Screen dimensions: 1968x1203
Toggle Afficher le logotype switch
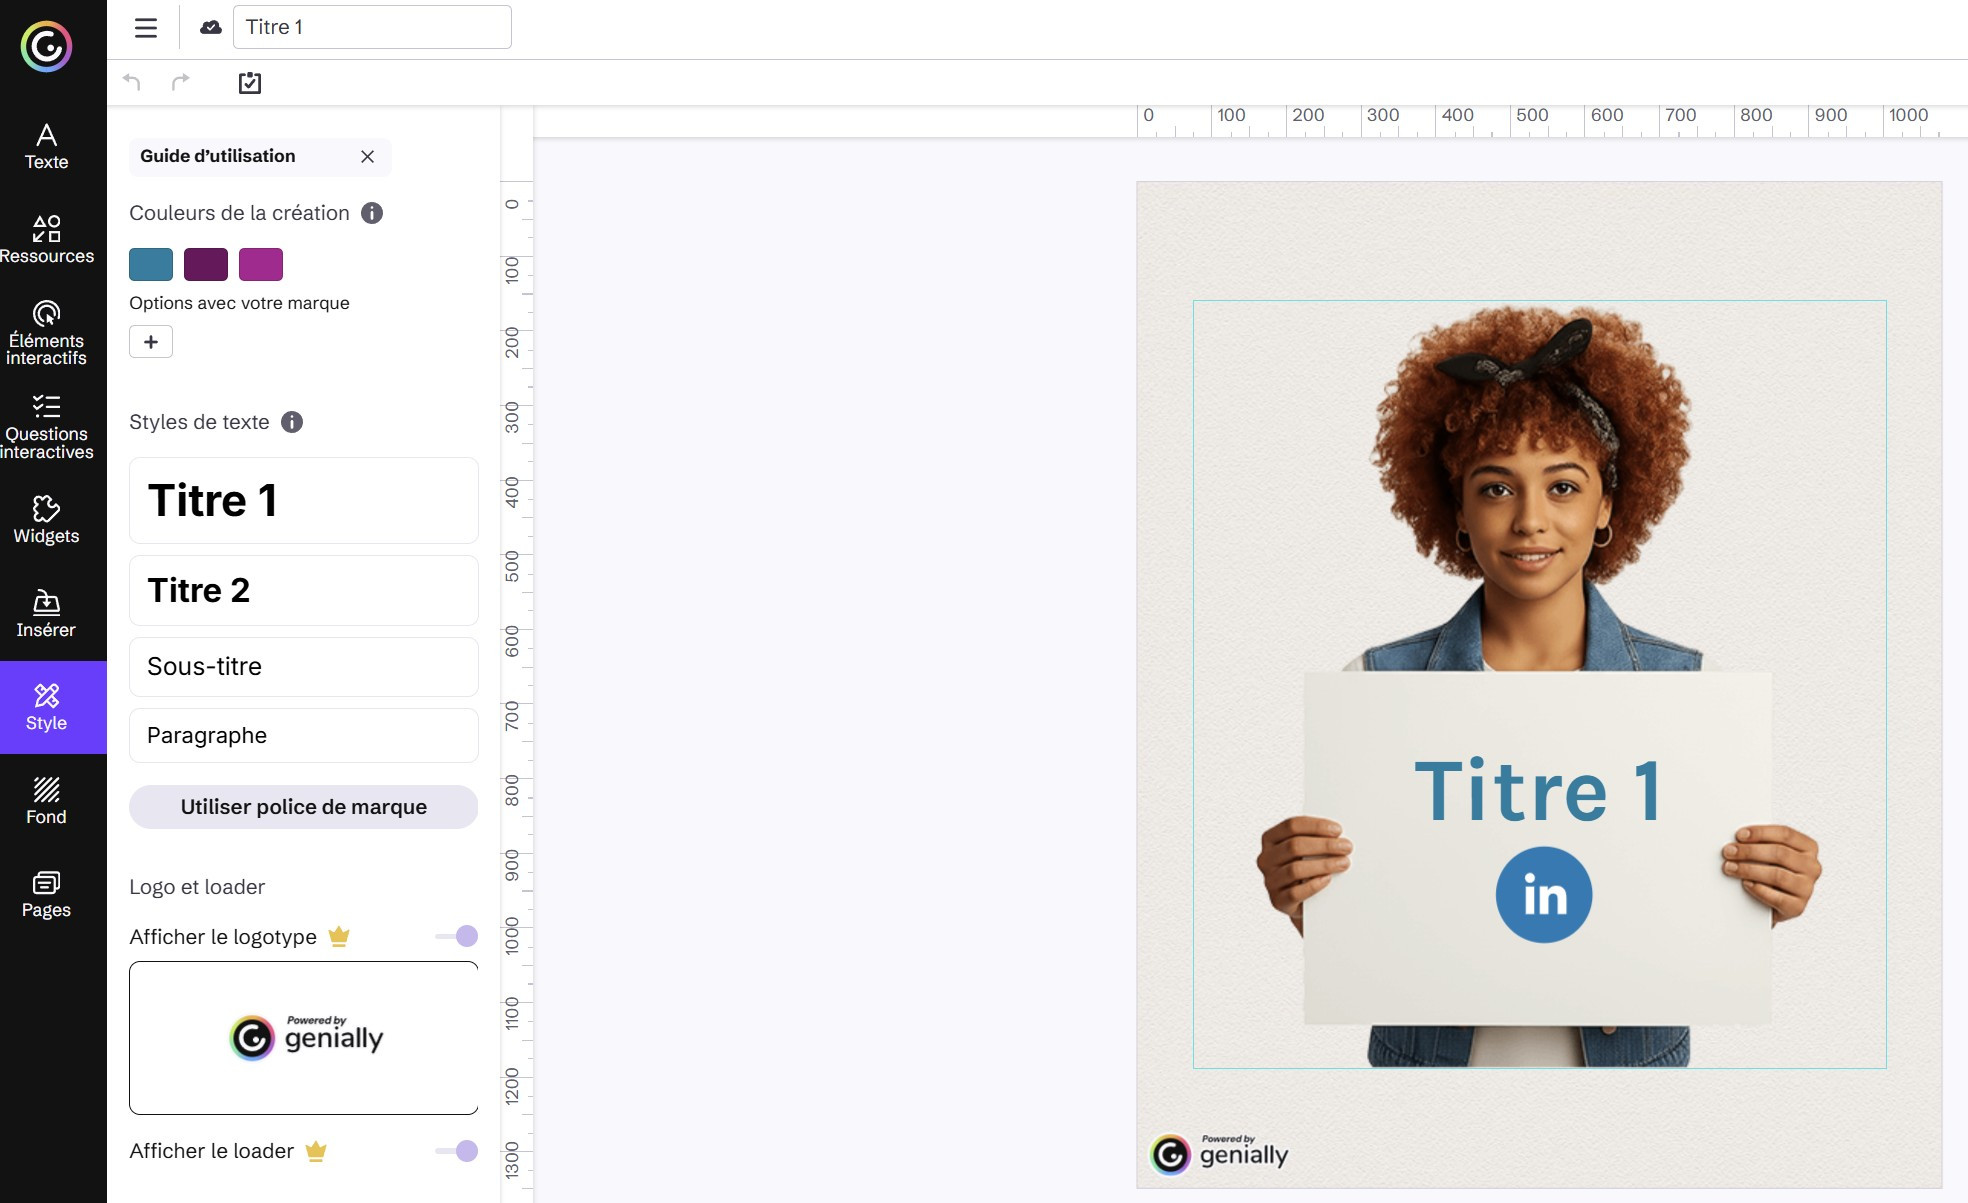(457, 936)
